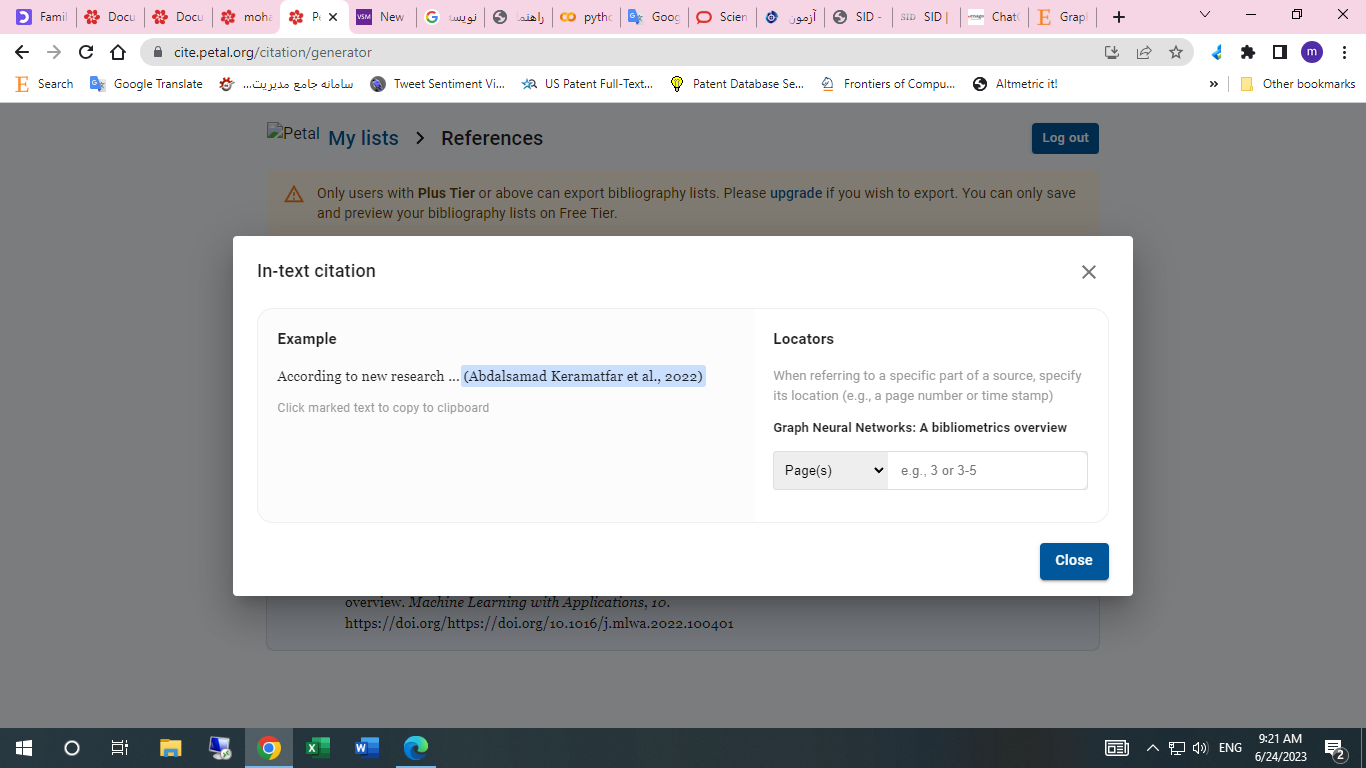Click the Log out button

click(x=1065, y=138)
